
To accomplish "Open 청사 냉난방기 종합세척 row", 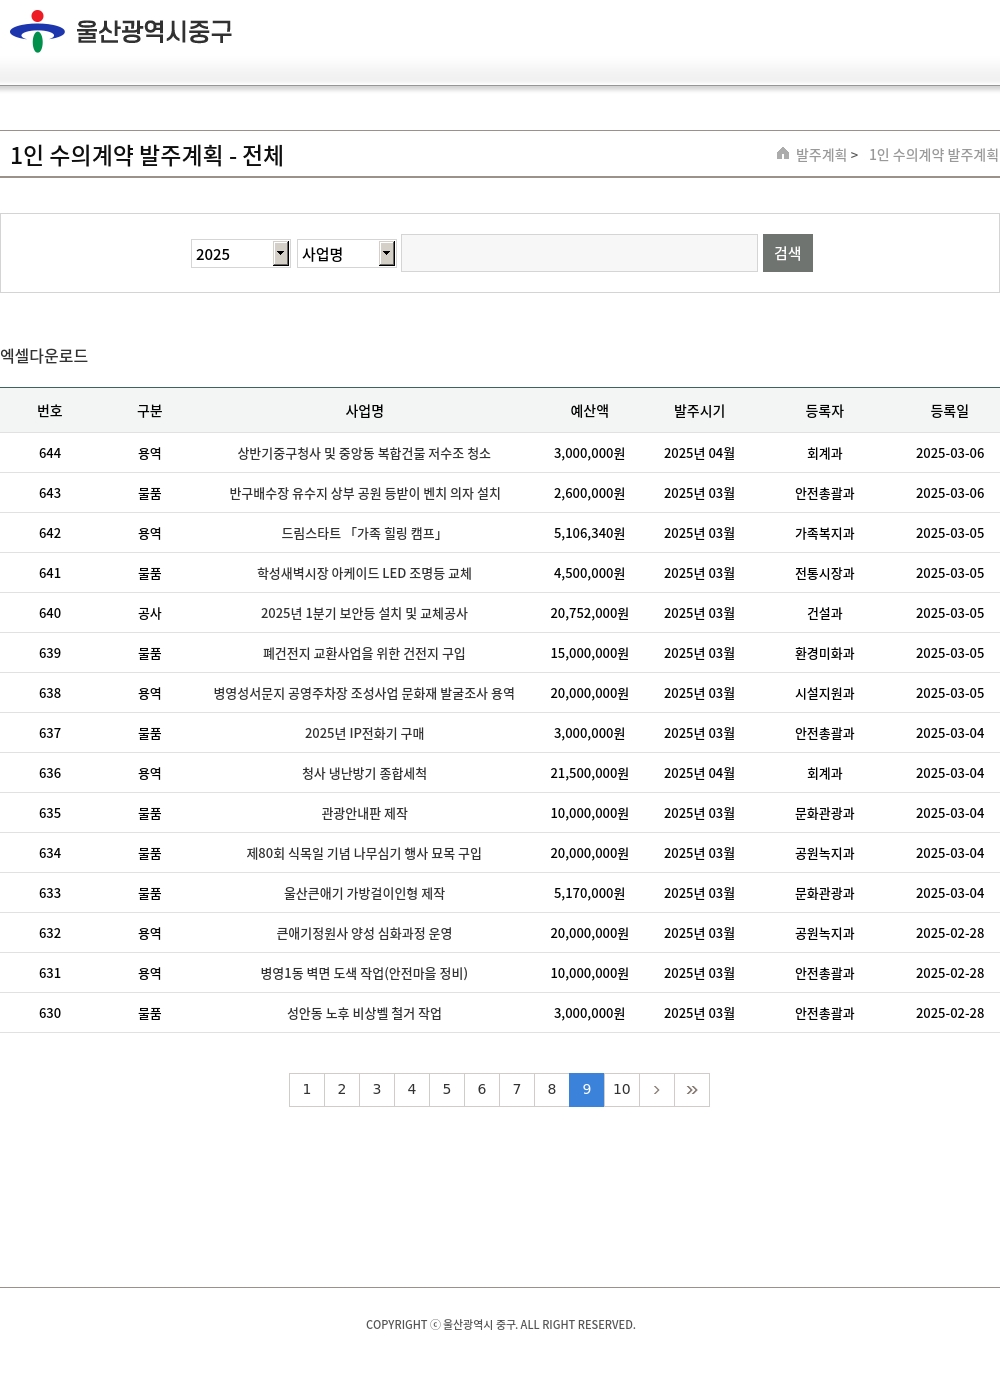I will pos(364,773).
